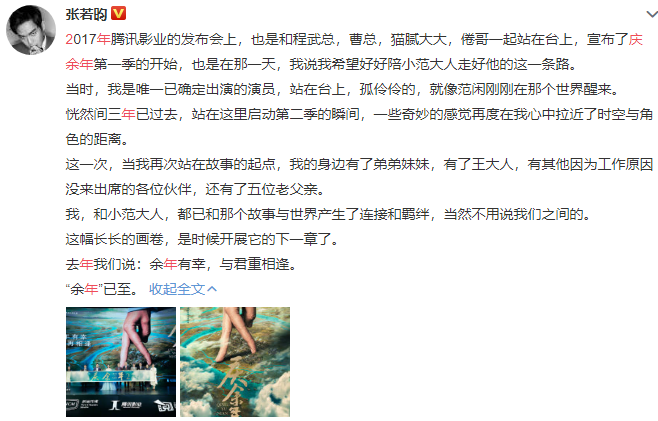
Task: Collapse the post via 收起全文
Action: coord(177,289)
